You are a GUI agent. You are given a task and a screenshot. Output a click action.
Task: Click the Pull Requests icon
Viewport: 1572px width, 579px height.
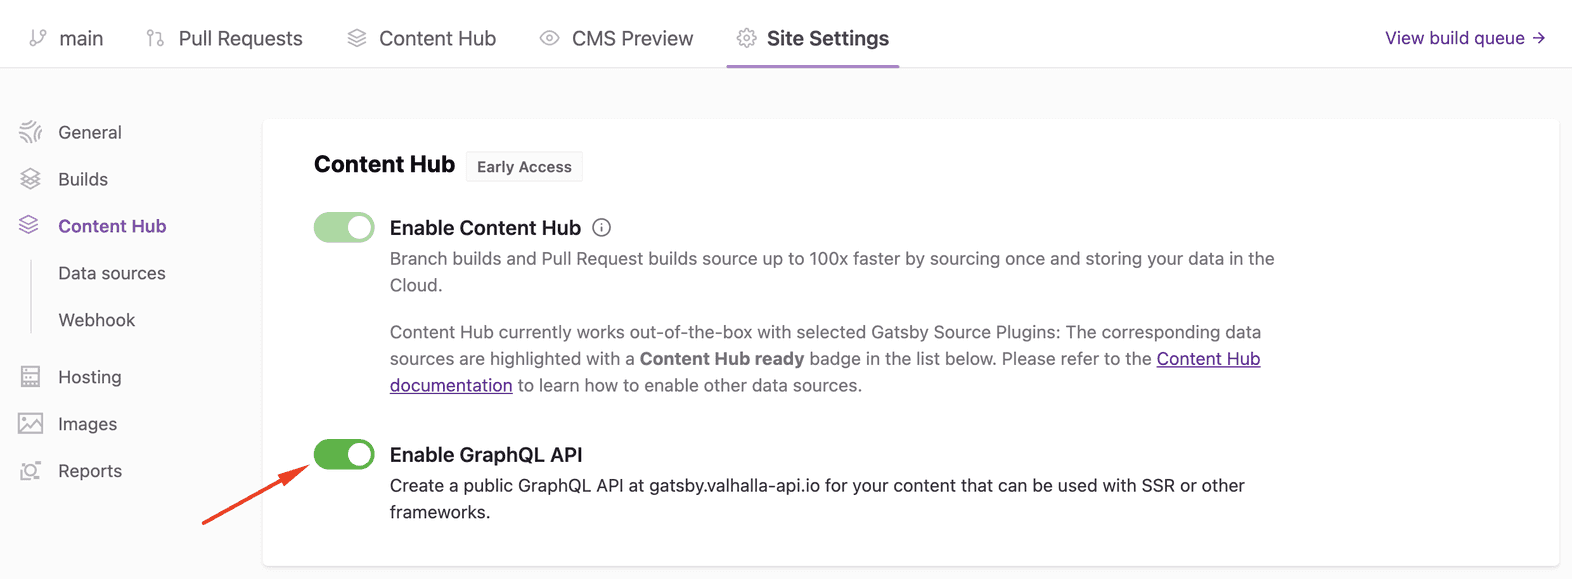[153, 38]
